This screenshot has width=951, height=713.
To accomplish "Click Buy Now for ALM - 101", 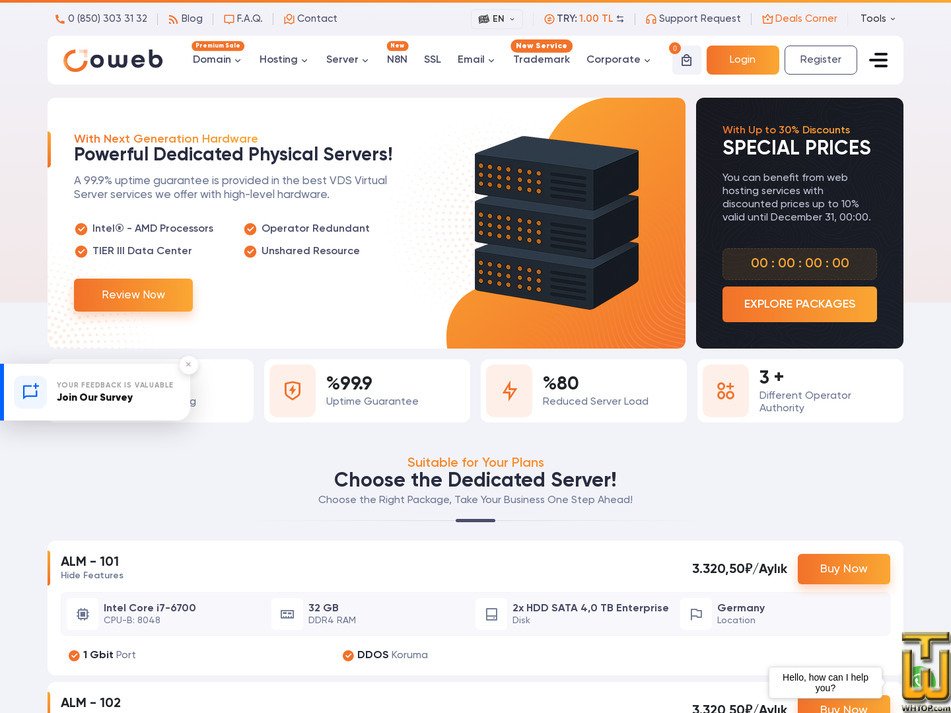I will [844, 569].
